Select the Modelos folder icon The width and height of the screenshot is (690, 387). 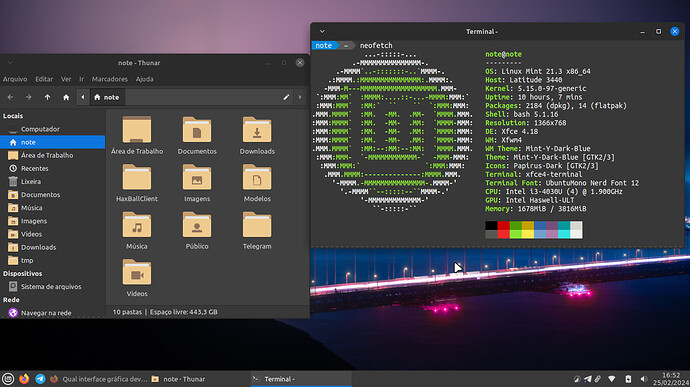pos(257,177)
